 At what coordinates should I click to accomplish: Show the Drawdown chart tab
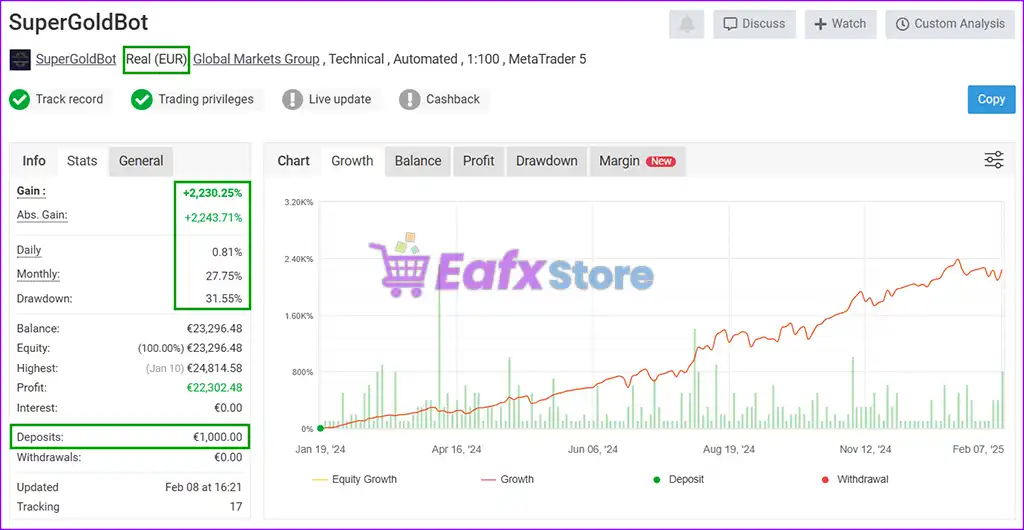pos(546,161)
